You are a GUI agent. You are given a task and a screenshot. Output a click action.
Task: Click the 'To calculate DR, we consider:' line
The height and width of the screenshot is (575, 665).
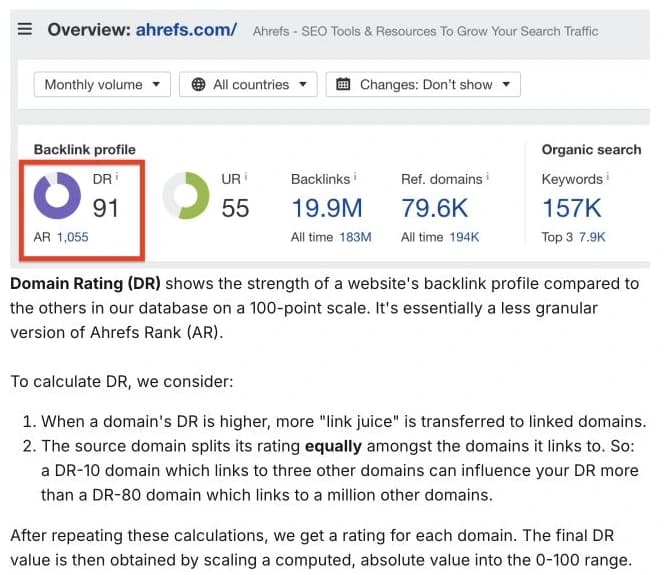point(122,382)
